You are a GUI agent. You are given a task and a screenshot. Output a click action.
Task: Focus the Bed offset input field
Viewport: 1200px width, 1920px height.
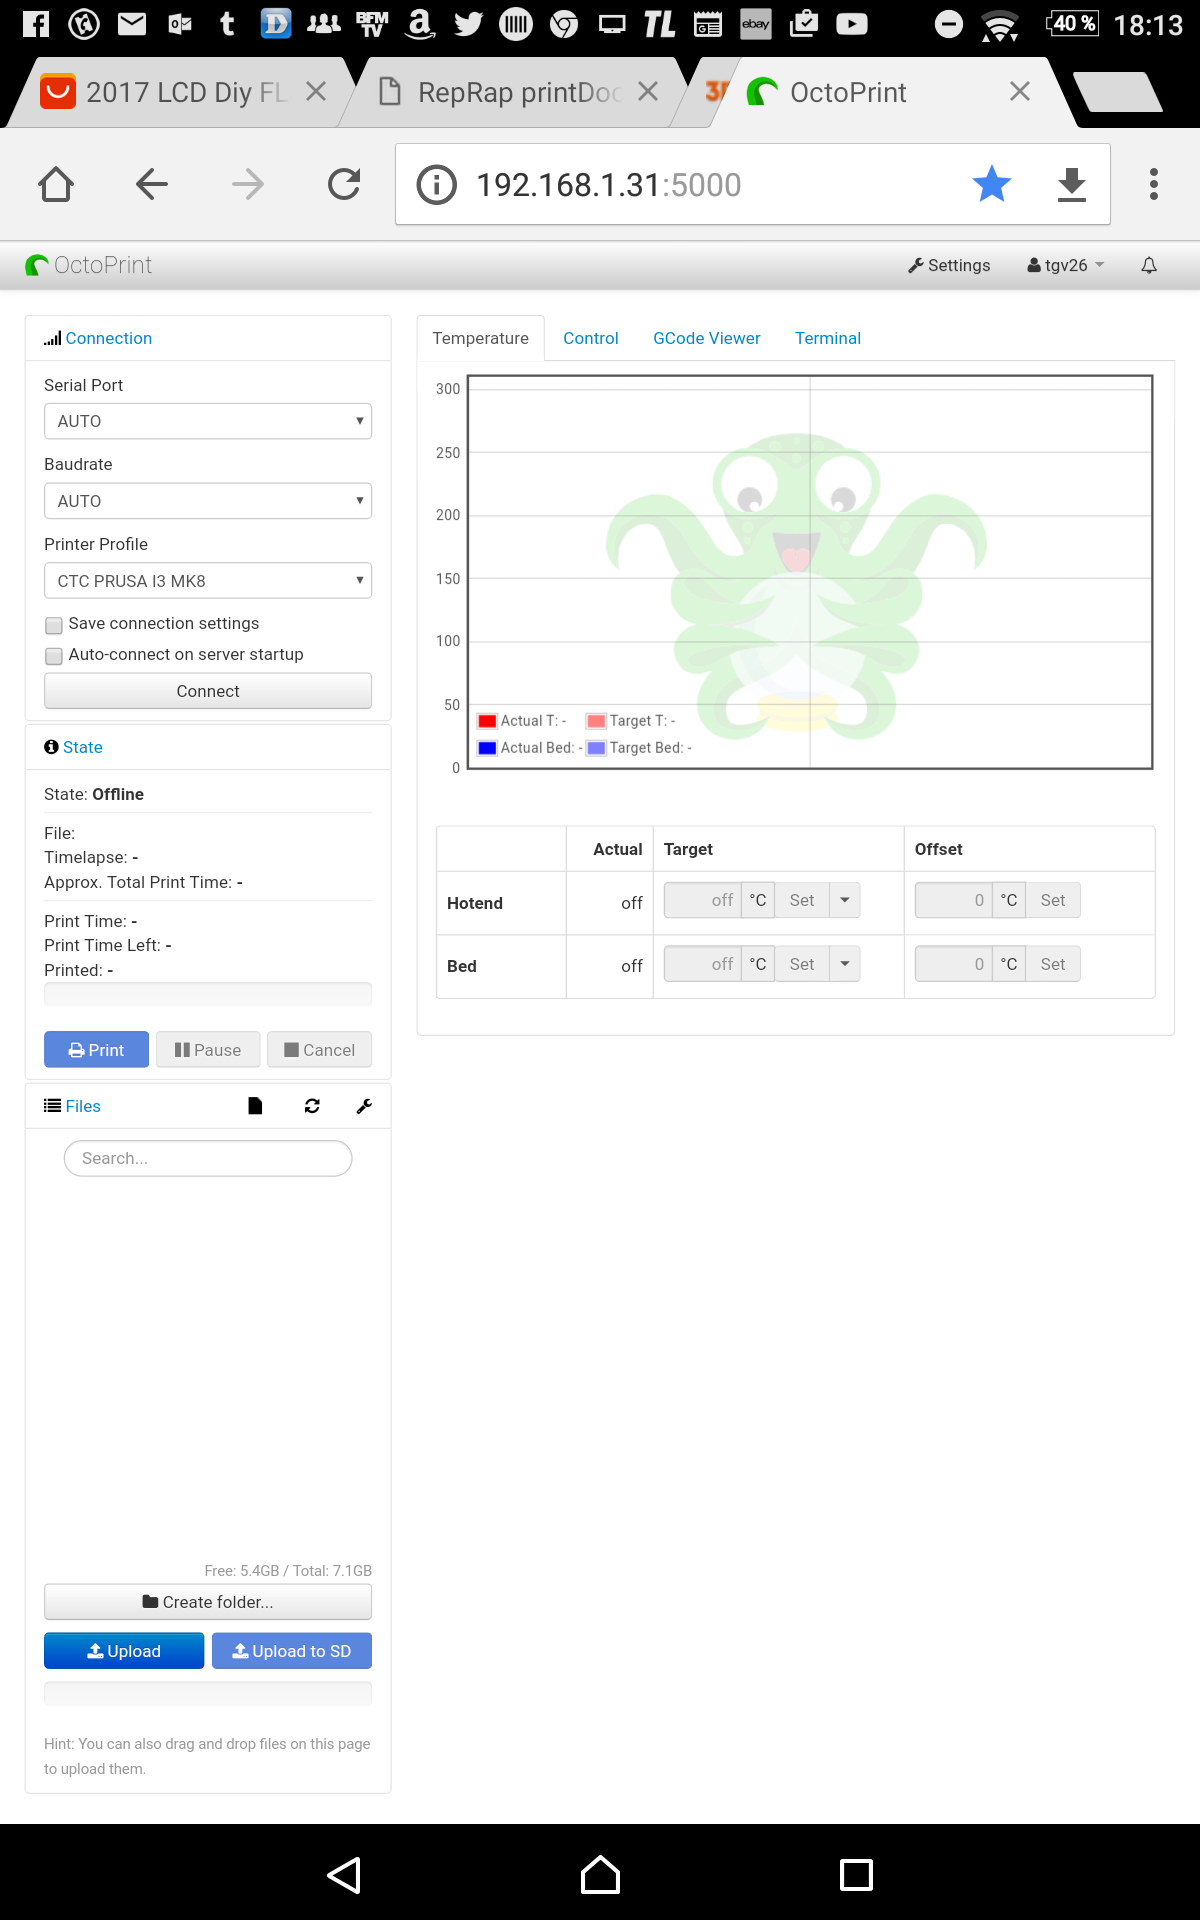coord(954,964)
